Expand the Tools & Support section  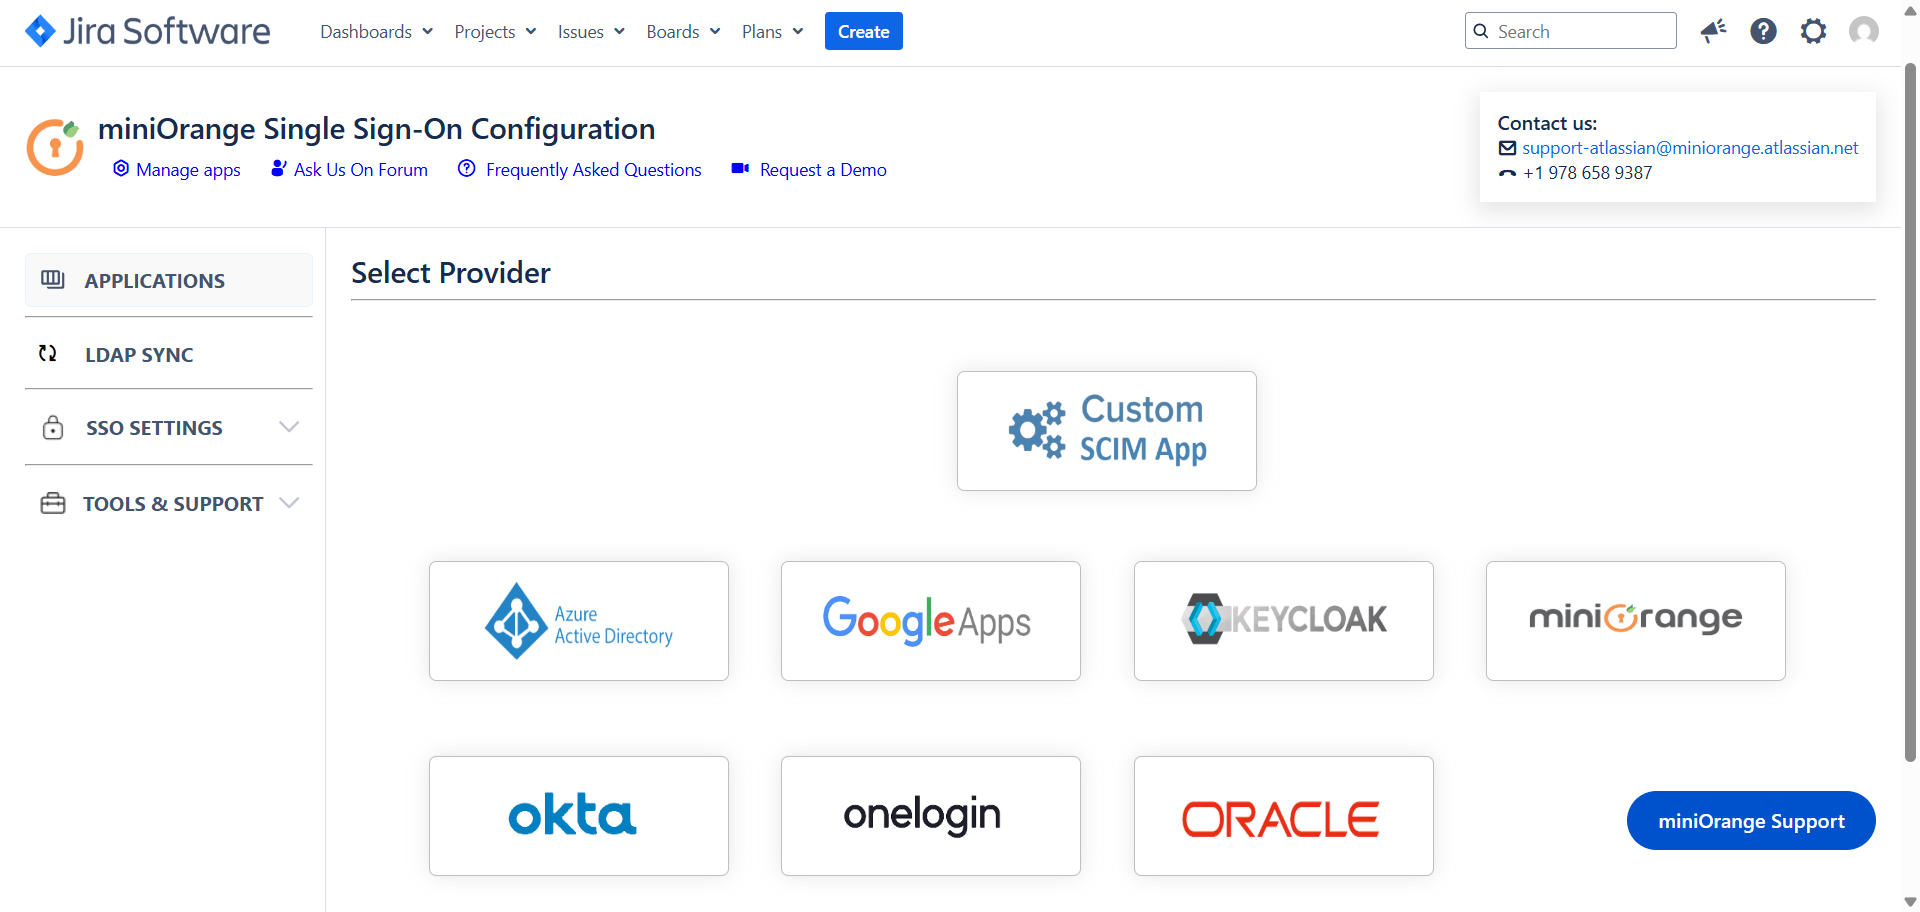coord(168,504)
